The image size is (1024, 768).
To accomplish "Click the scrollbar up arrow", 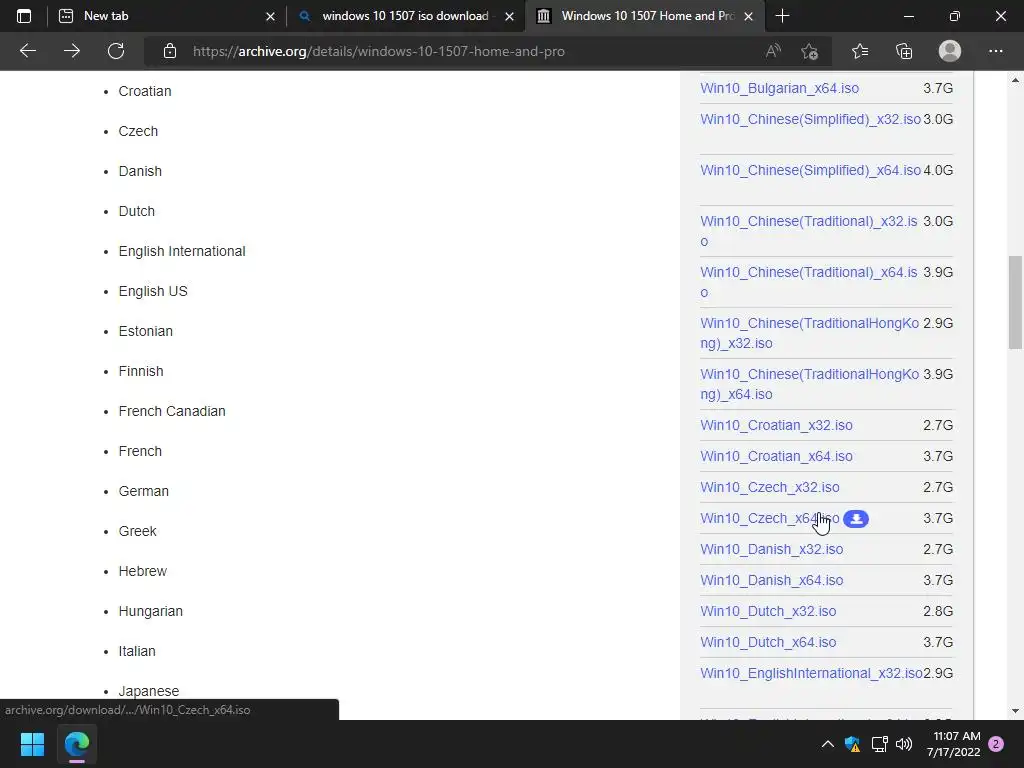I will point(1015,80).
